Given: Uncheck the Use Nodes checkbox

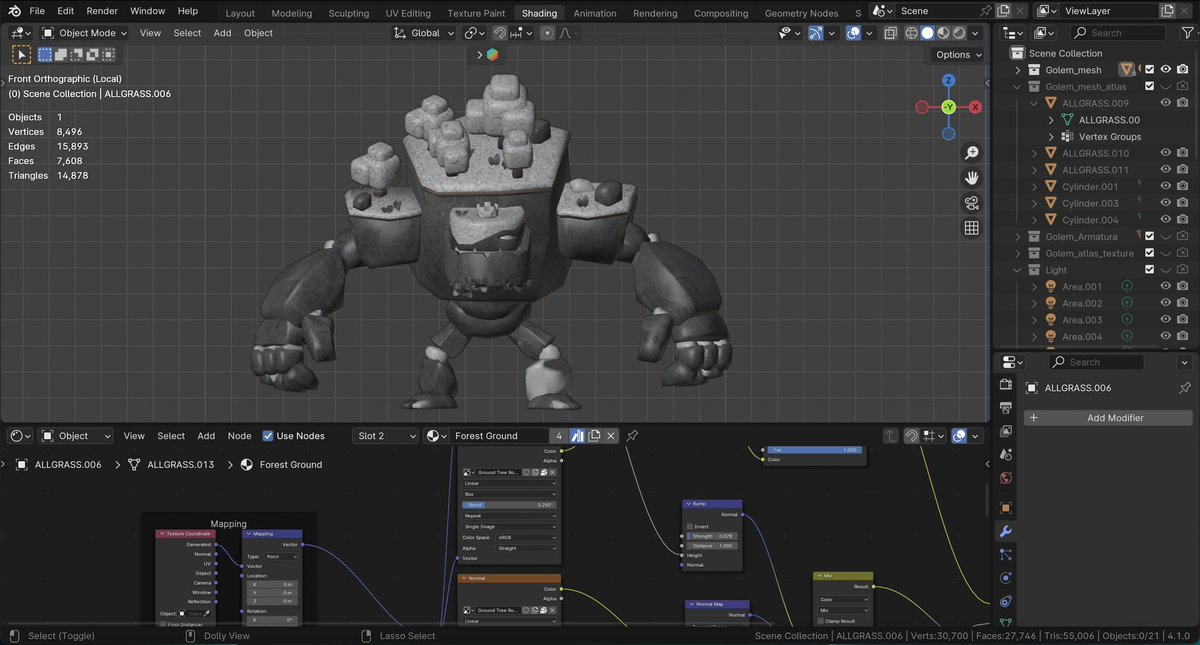Looking at the screenshot, I should click(268, 436).
